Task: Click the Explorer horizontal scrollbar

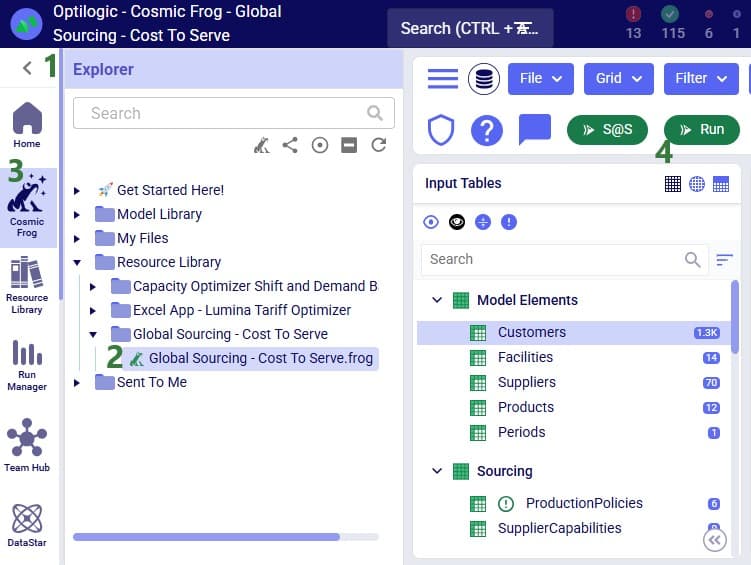Action: (x=206, y=537)
